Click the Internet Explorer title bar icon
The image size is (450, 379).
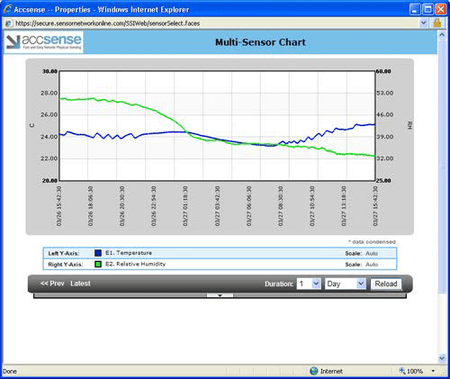pyautogui.click(x=7, y=9)
